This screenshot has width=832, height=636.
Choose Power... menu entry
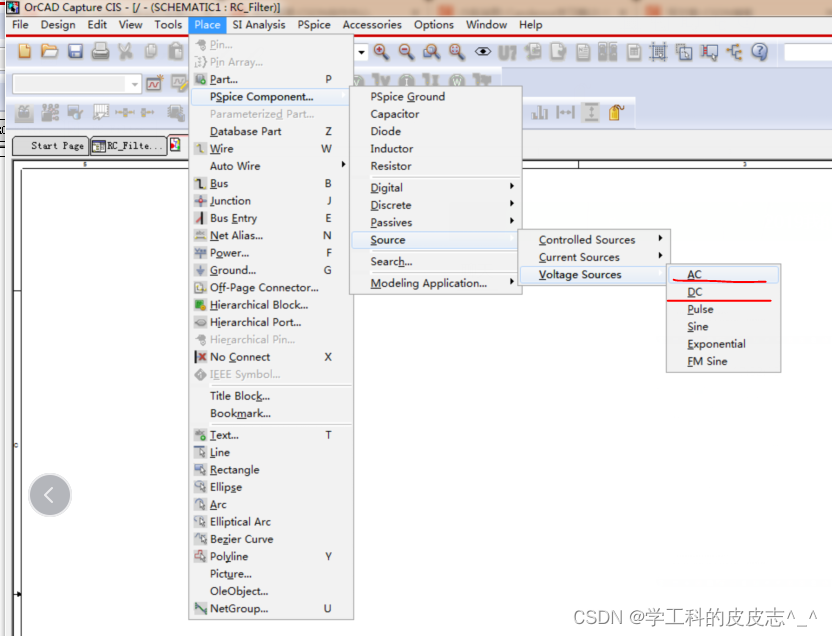(x=271, y=253)
